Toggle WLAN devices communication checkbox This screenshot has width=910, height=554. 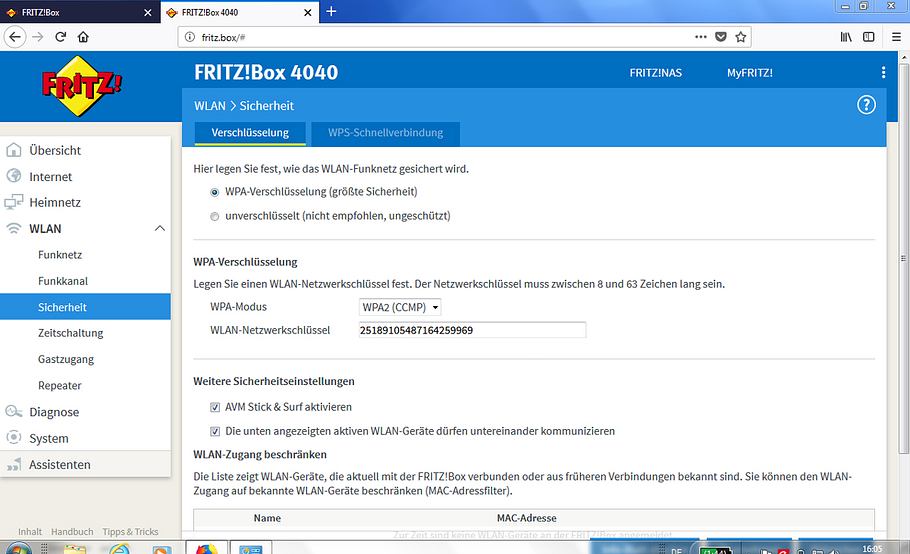[x=215, y=431]
